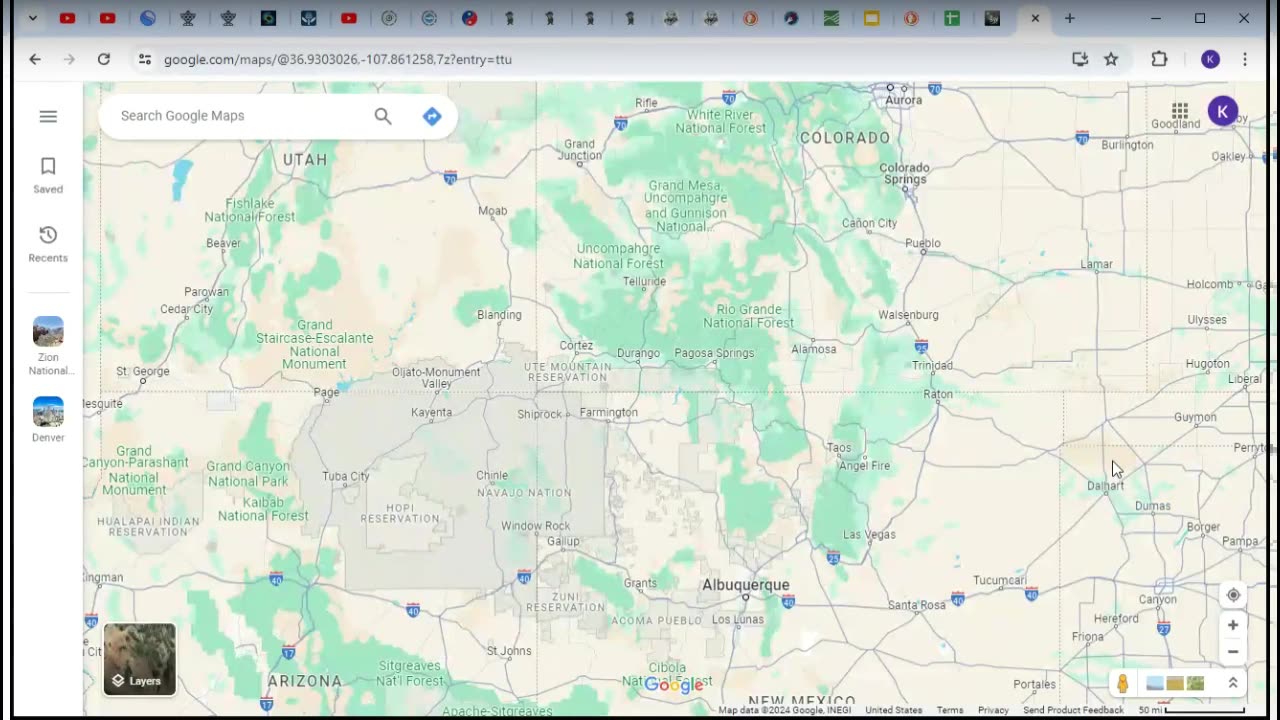Bookmark this page with the star icon
The image size is (1280, 720).
click(x=1111, y=59)
